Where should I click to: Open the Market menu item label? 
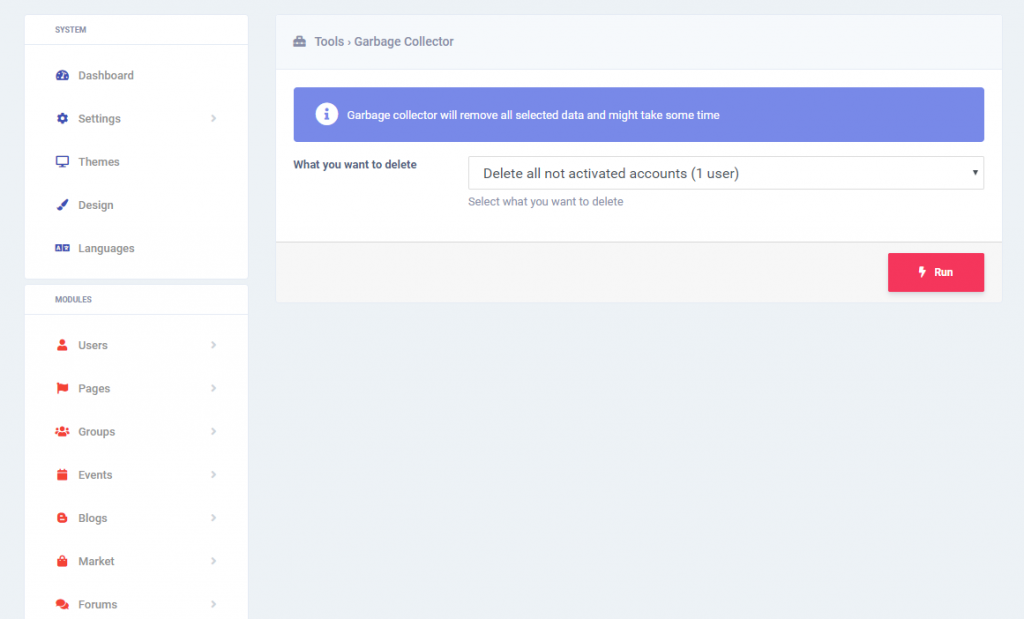96,561
